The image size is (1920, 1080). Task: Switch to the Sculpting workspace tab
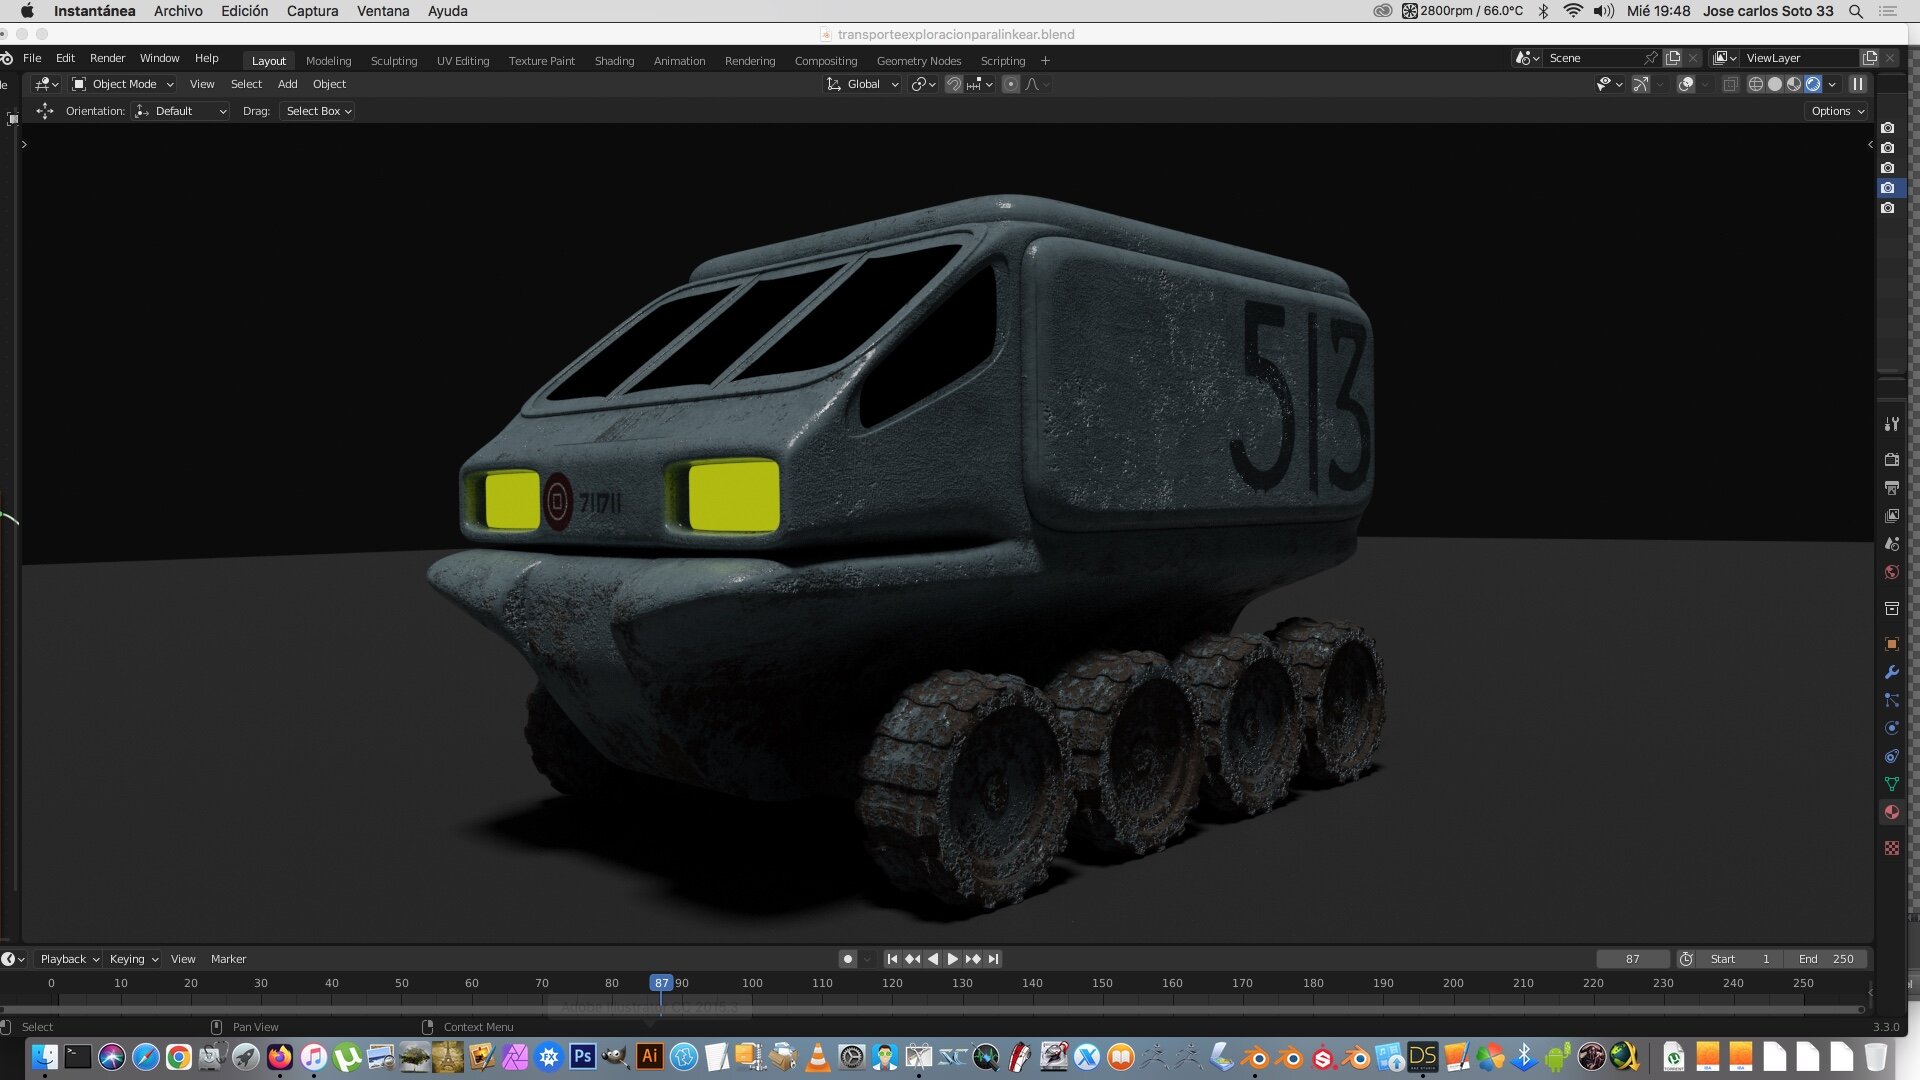click(x=394, y=61)
